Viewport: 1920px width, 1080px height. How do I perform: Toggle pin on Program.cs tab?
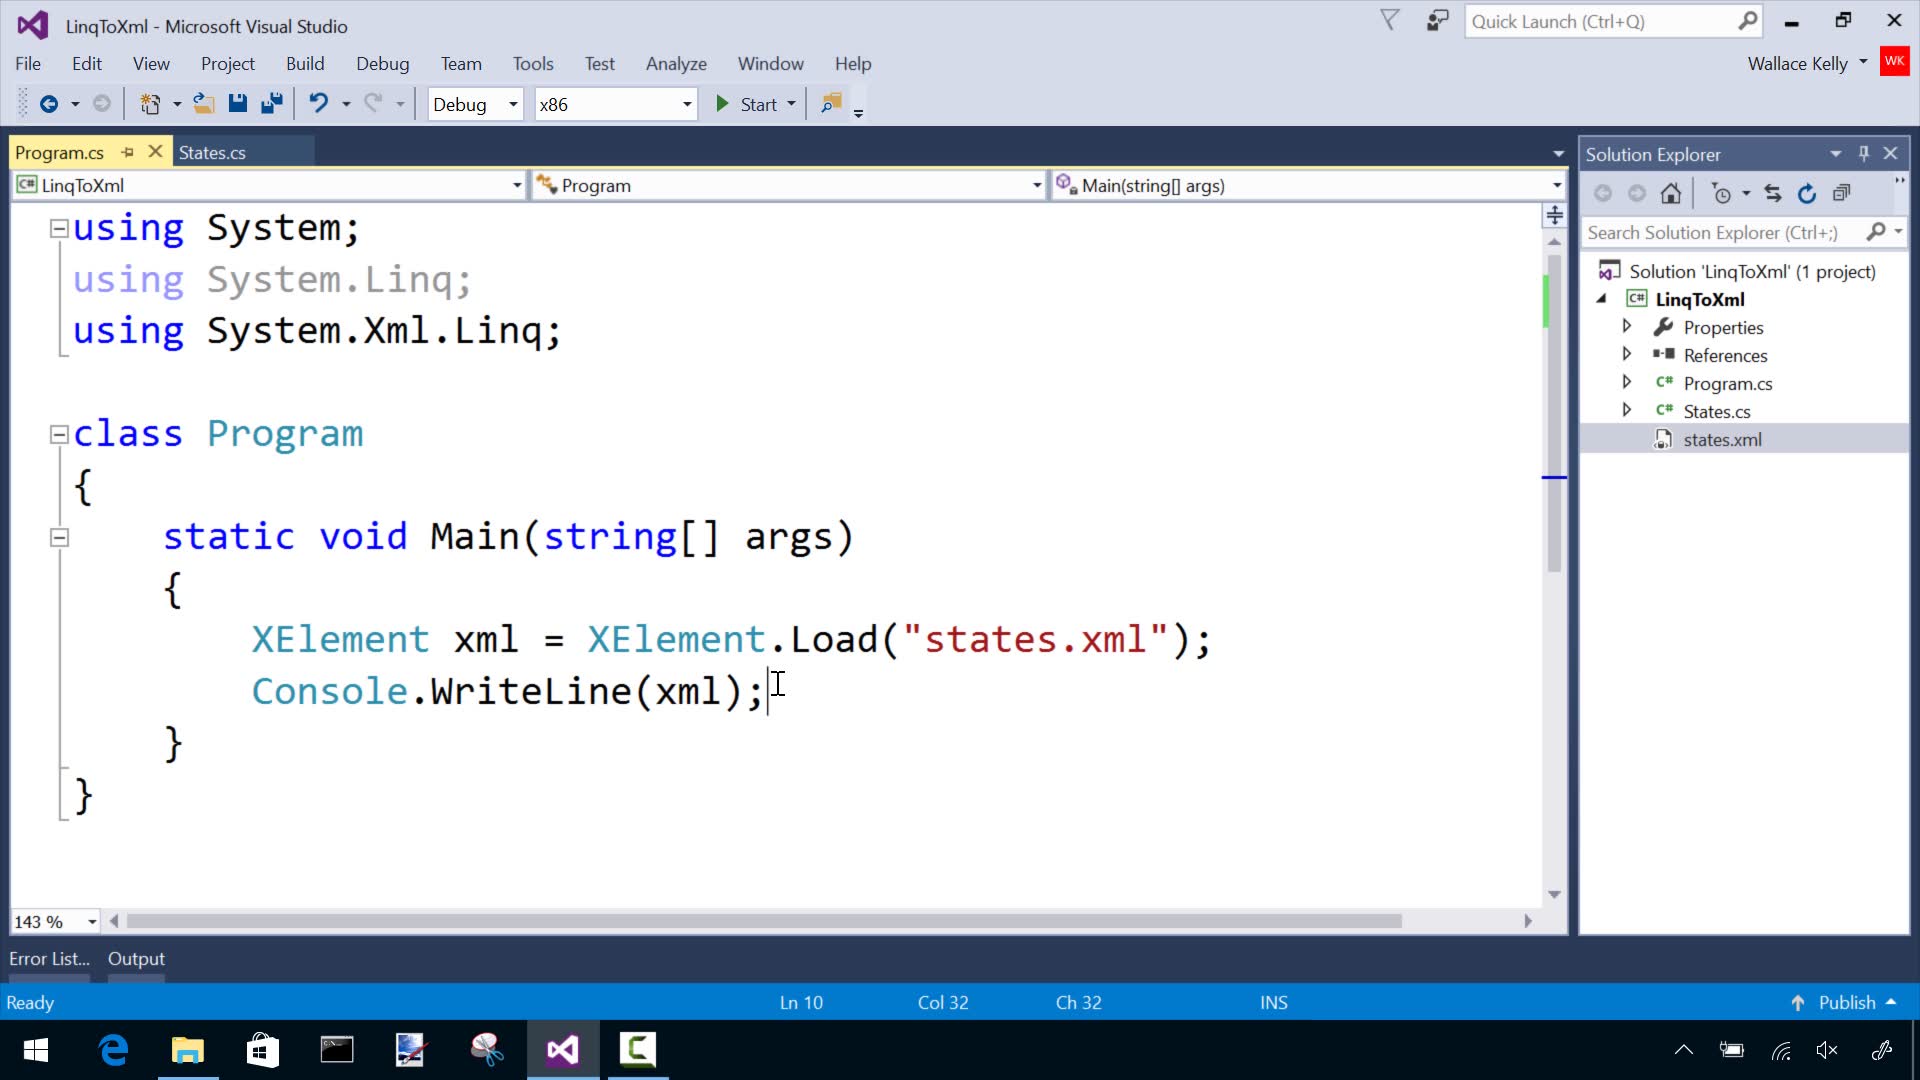click(128, 152)
